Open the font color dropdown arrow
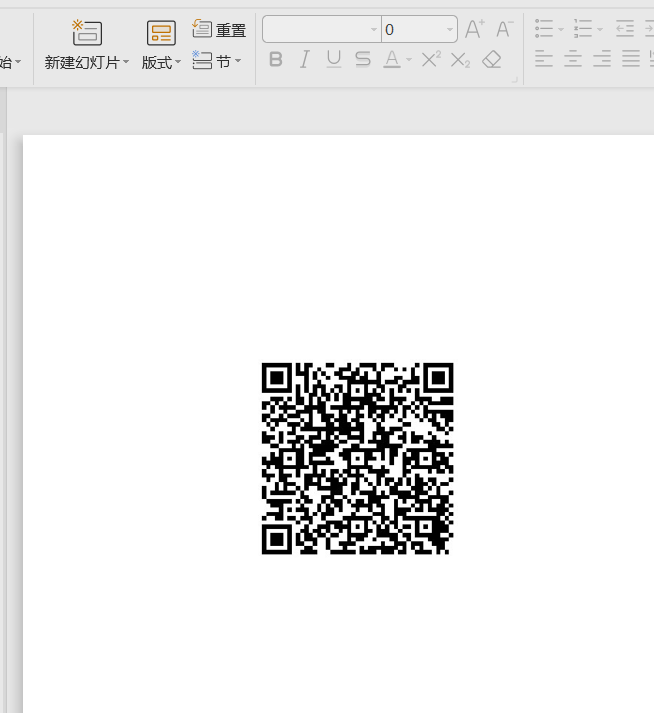The width and height of the screenshot is (654, 713). pyautogui.click(x=409, y=60)
